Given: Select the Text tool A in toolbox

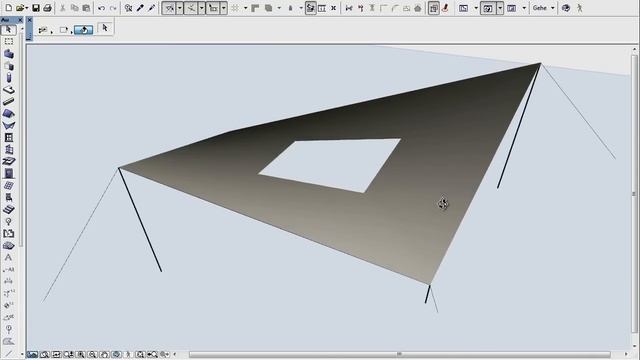Looking at the screenshot, I should click(x=8, y=258).
